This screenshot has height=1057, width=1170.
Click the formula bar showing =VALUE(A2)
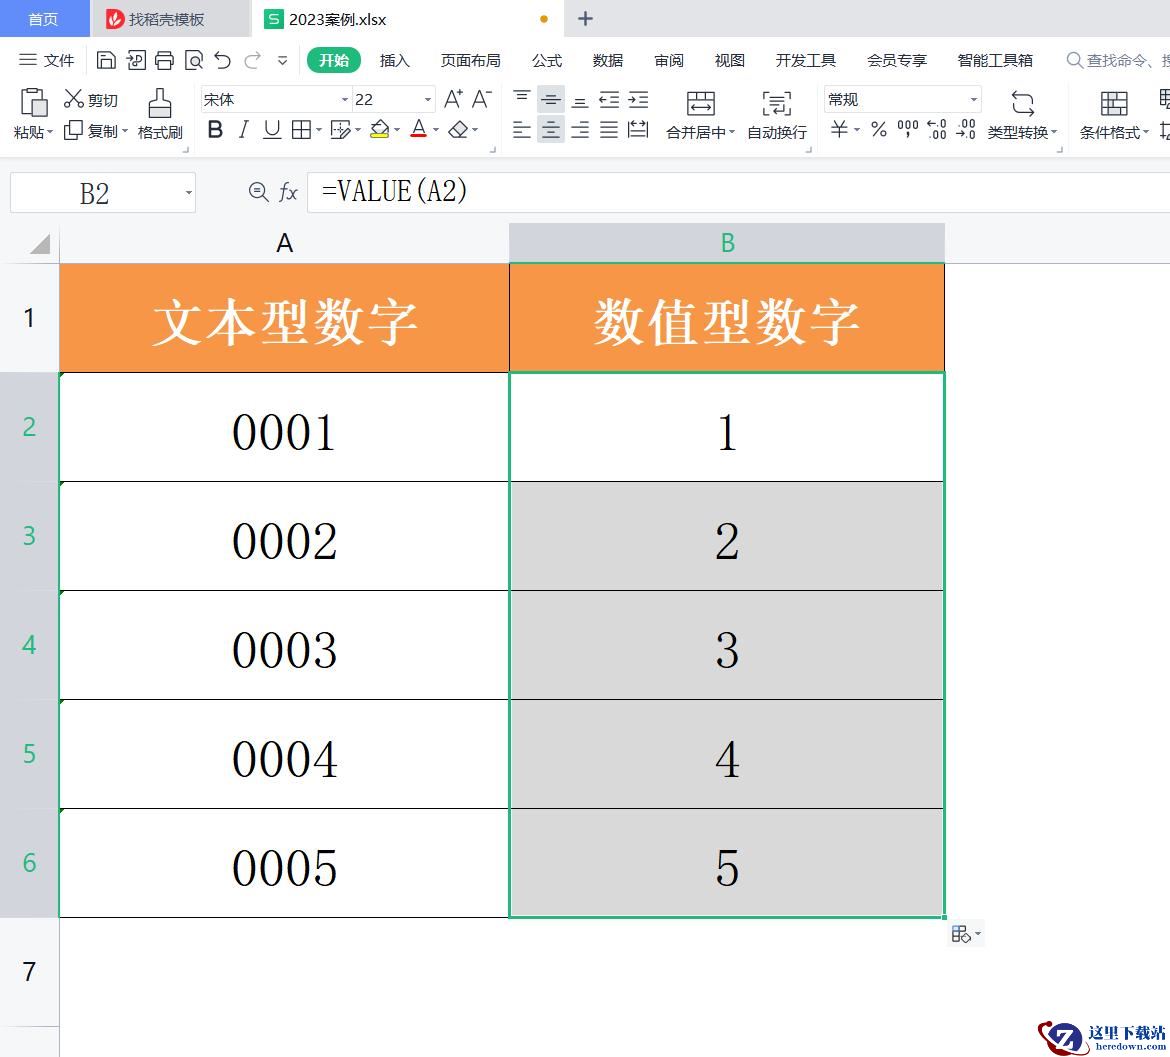pyautogui.click(x=739, y=192)
